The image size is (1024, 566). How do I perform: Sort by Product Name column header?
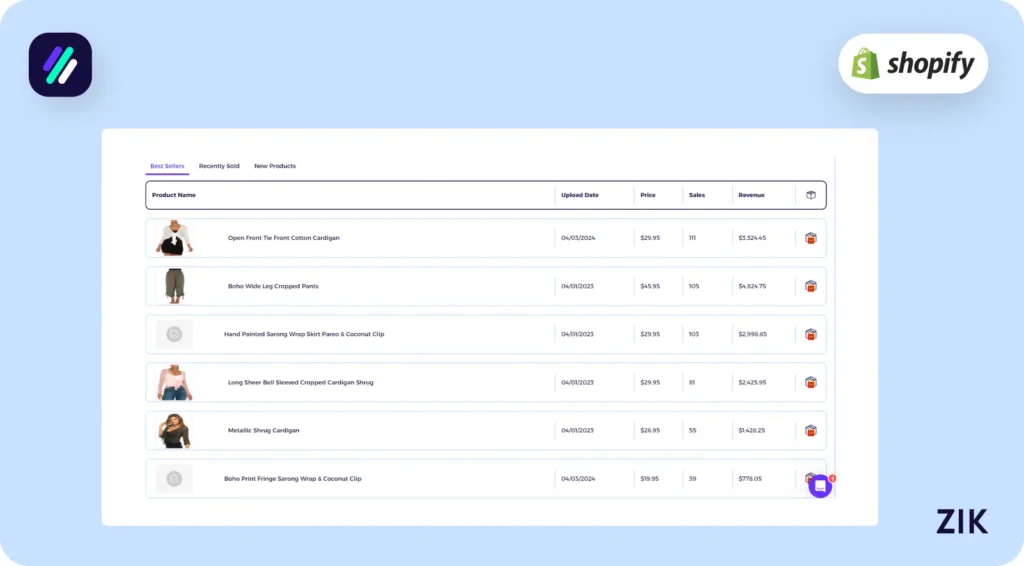pos(174,195)
